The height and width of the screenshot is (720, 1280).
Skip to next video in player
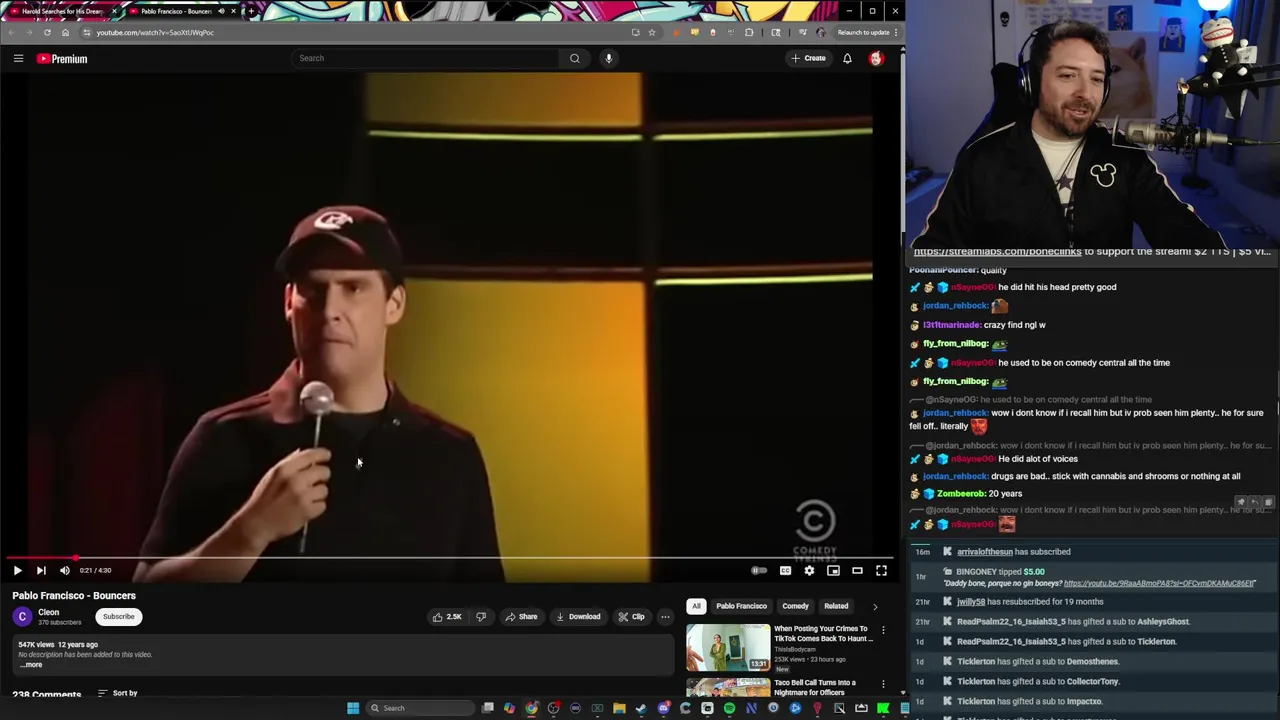41,570
